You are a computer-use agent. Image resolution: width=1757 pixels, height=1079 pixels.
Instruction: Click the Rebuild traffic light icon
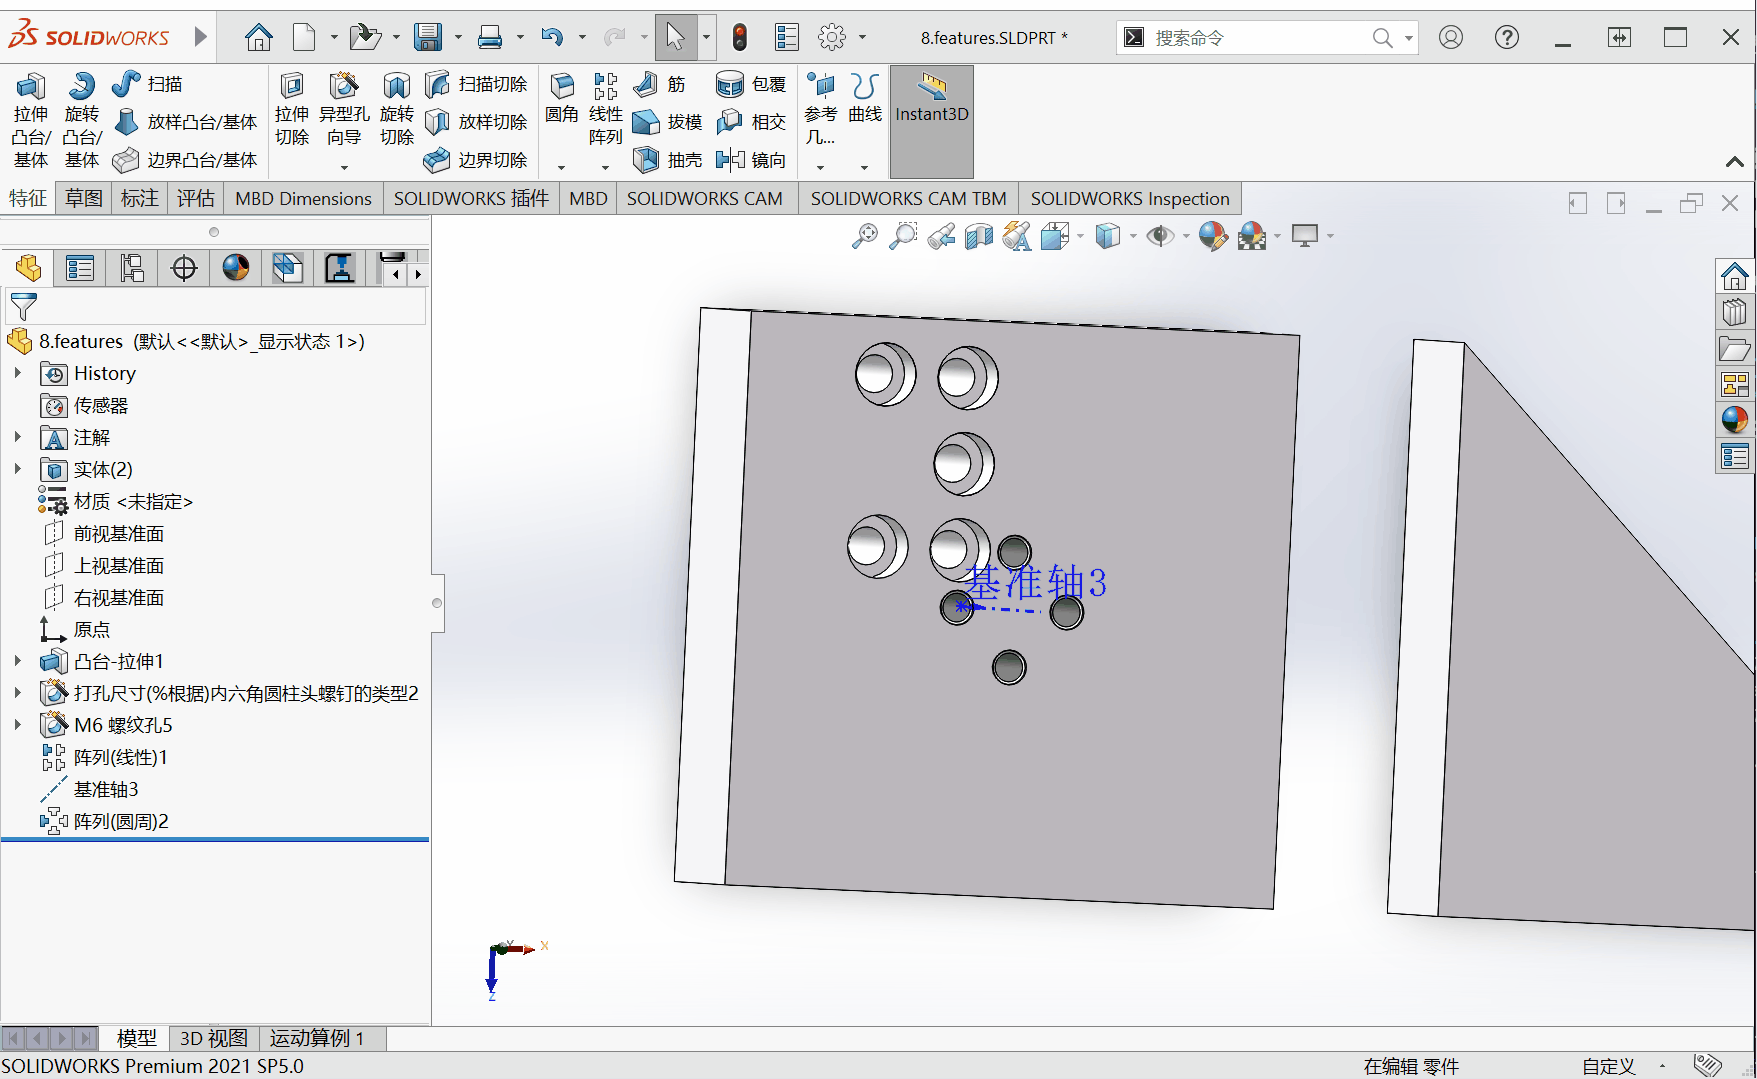coord(740,38)
